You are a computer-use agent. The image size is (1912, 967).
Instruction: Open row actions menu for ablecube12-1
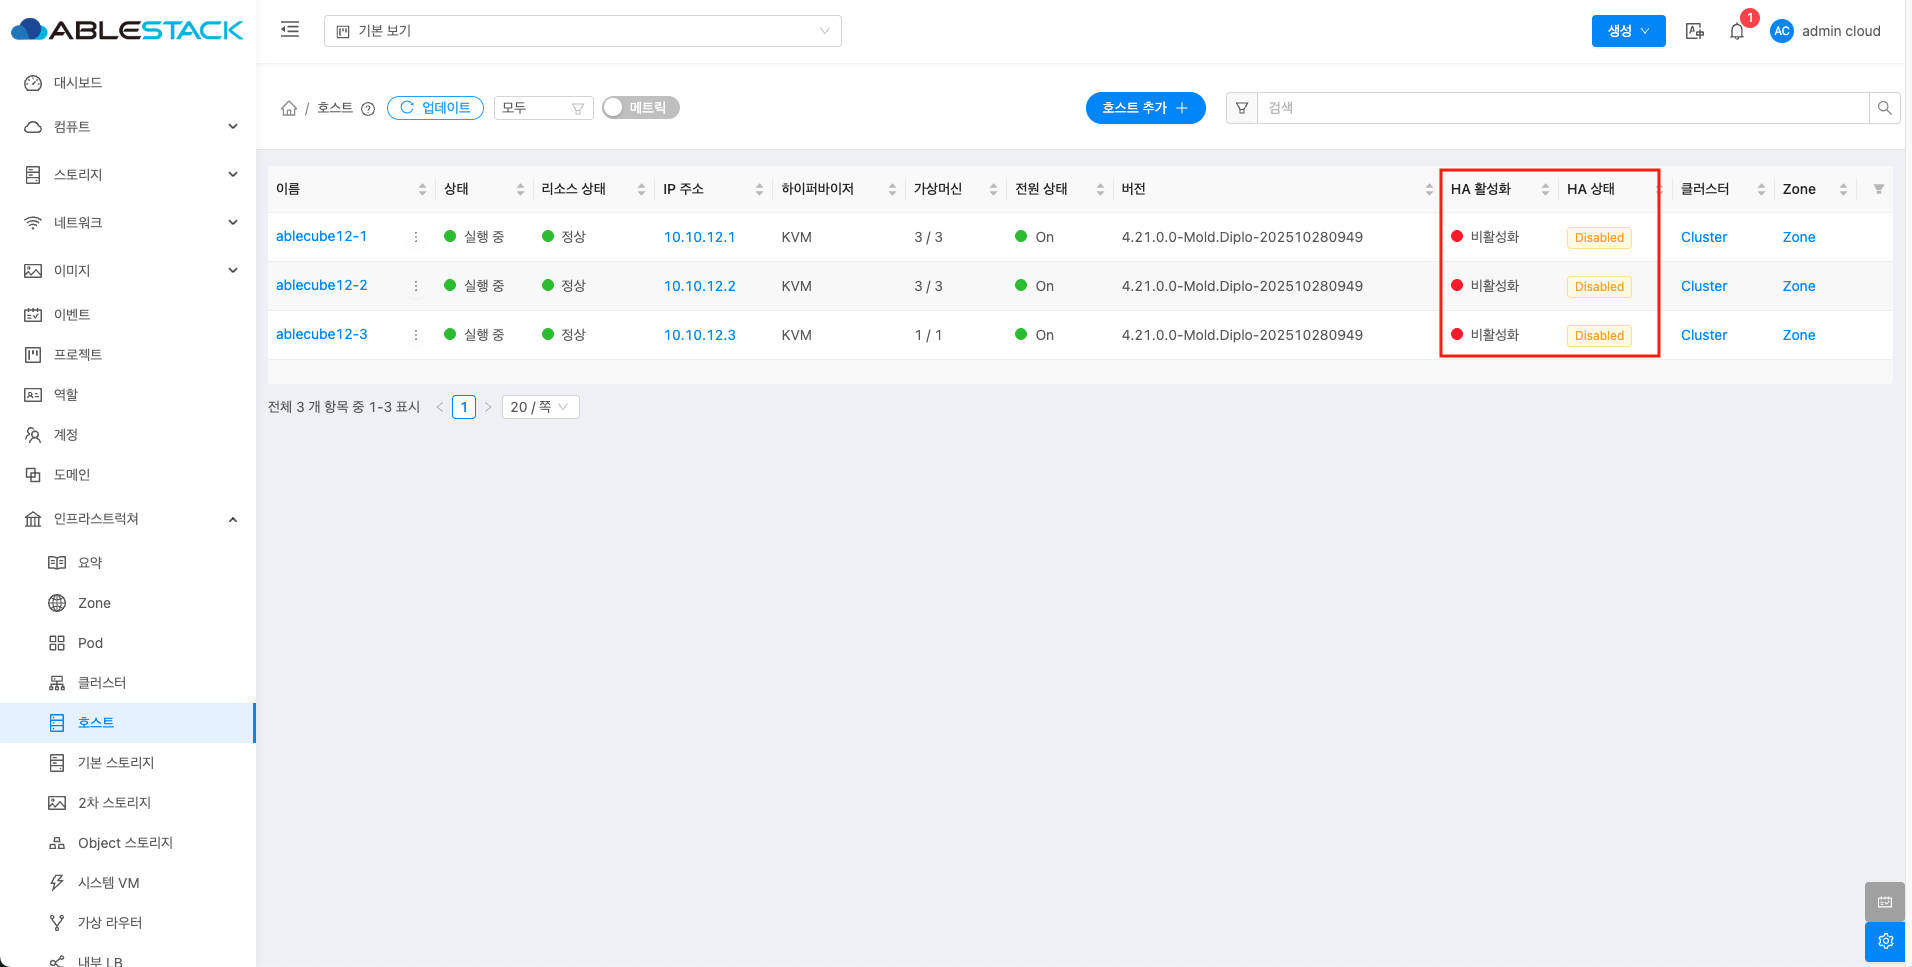click(416, 237)
